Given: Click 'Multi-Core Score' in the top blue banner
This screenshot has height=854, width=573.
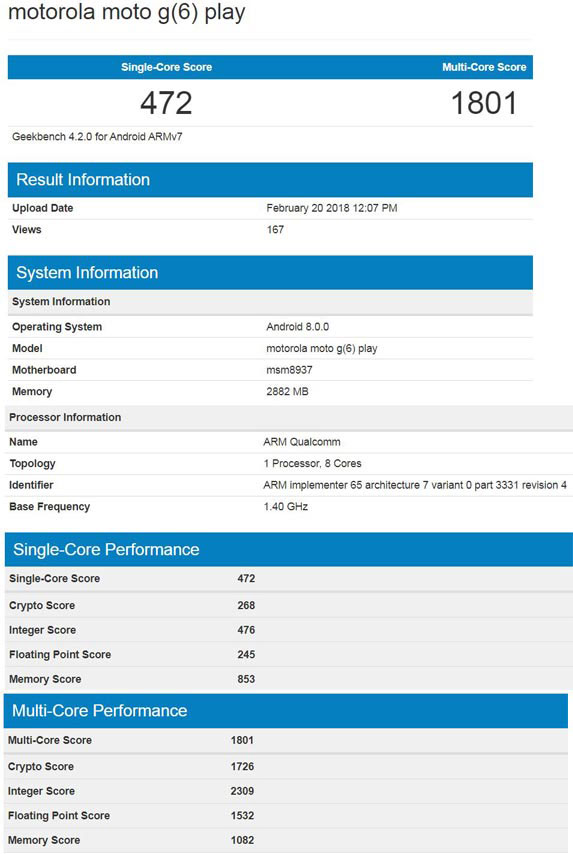Looking at the screenshot, I should click(484, 67).
